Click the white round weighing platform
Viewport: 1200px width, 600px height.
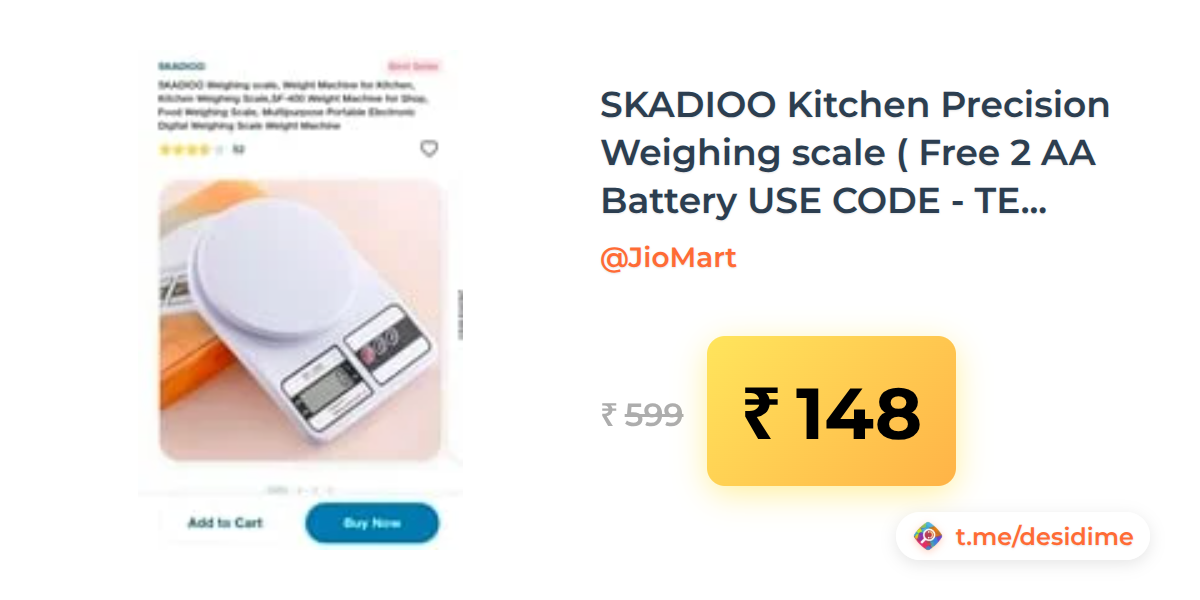pyautogui.click(x=272, y=267)
